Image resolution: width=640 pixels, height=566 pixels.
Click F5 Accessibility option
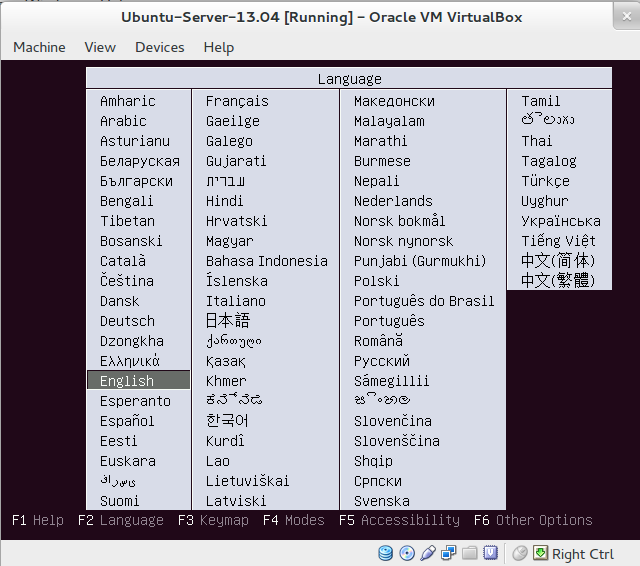click(x=399, y=520)
